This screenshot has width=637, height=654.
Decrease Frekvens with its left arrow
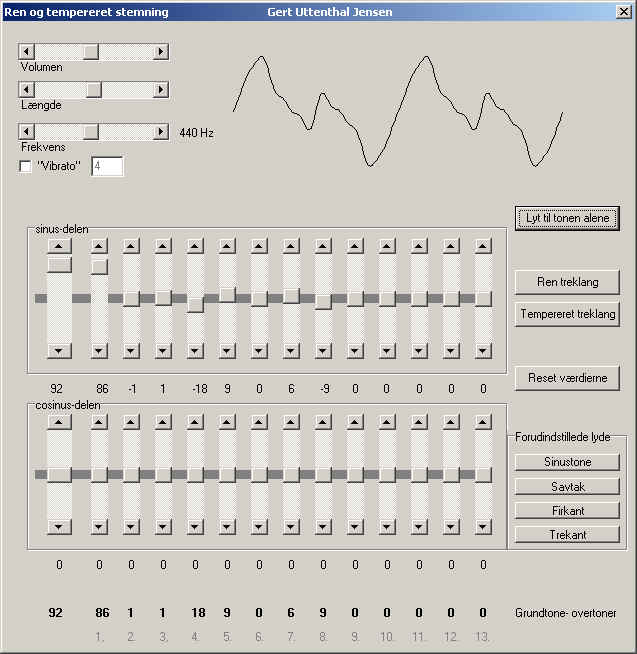pyautogui.click(x=26, y=131)
